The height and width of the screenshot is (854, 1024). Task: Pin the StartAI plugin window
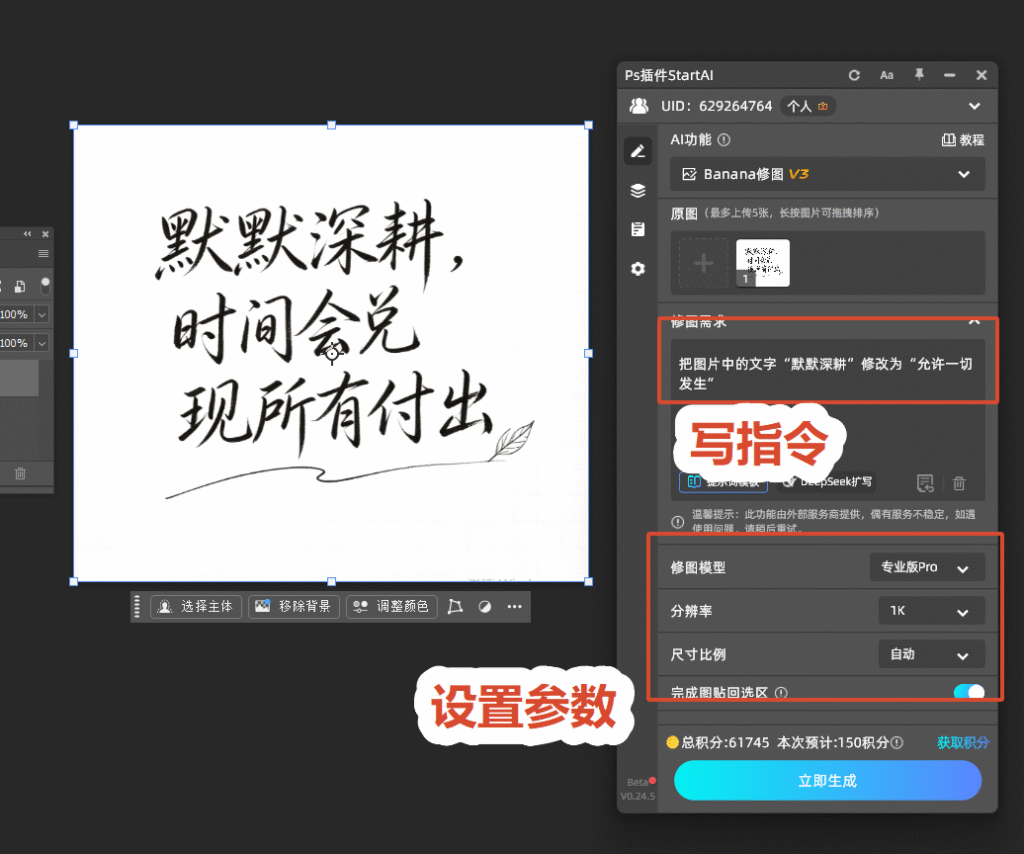point(919,74)
